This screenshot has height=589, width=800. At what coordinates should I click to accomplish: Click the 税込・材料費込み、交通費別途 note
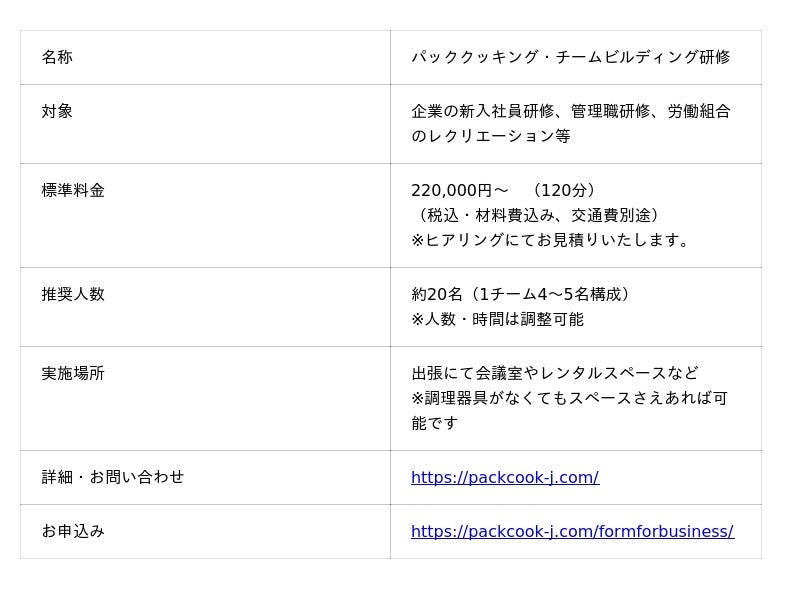point(536,216)
